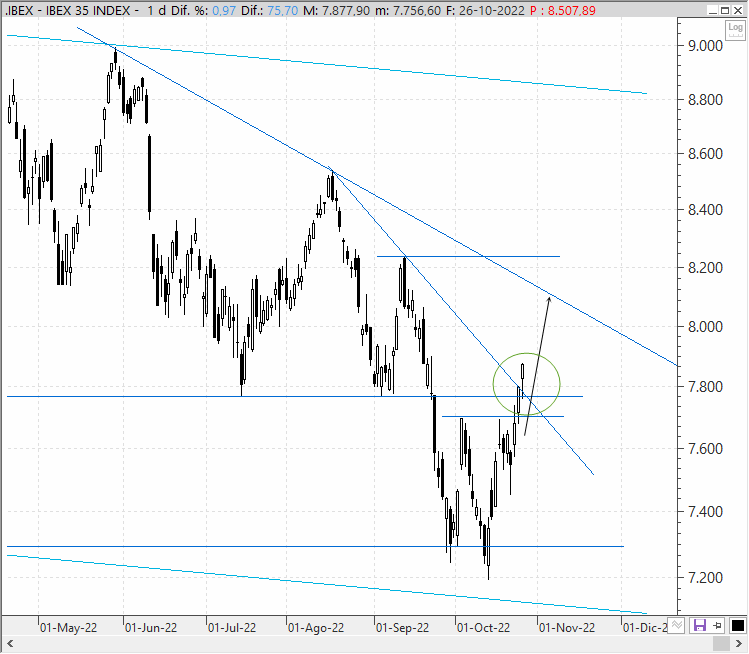Click the '.IBEX - IBEX 35 INDEX' title
Image resolution: width=749 pixels, height=654 pixels.
(x=67, y=10)
